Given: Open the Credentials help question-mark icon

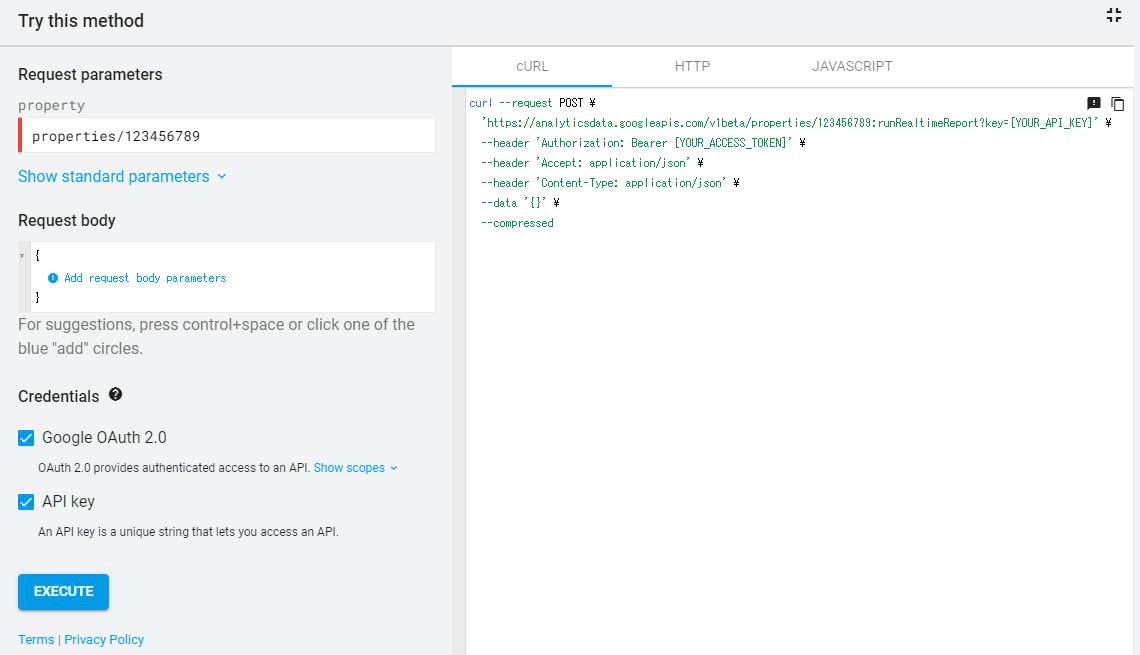Looking at the screenshot, I should tap(115, 395).
